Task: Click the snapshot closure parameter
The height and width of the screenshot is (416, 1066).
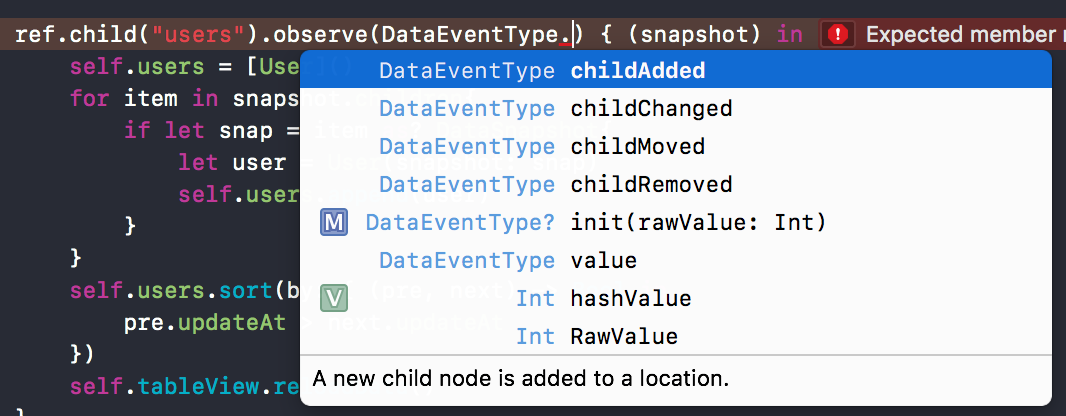Action: tap(694, 35)
